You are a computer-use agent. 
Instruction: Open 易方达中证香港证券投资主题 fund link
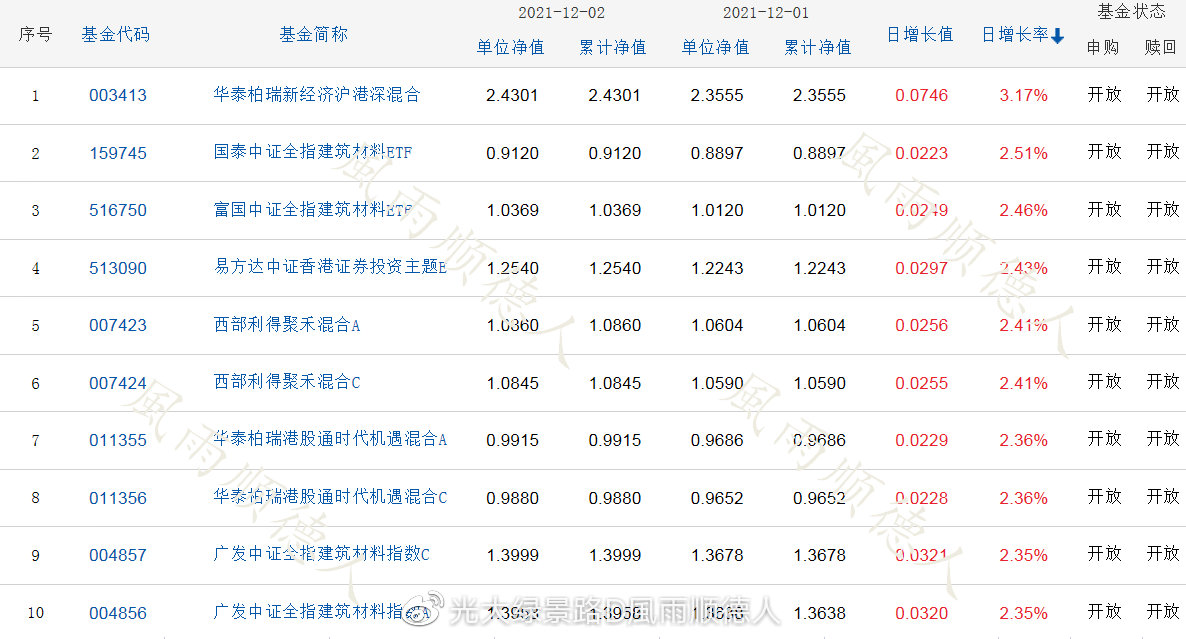tap(330, 267)
